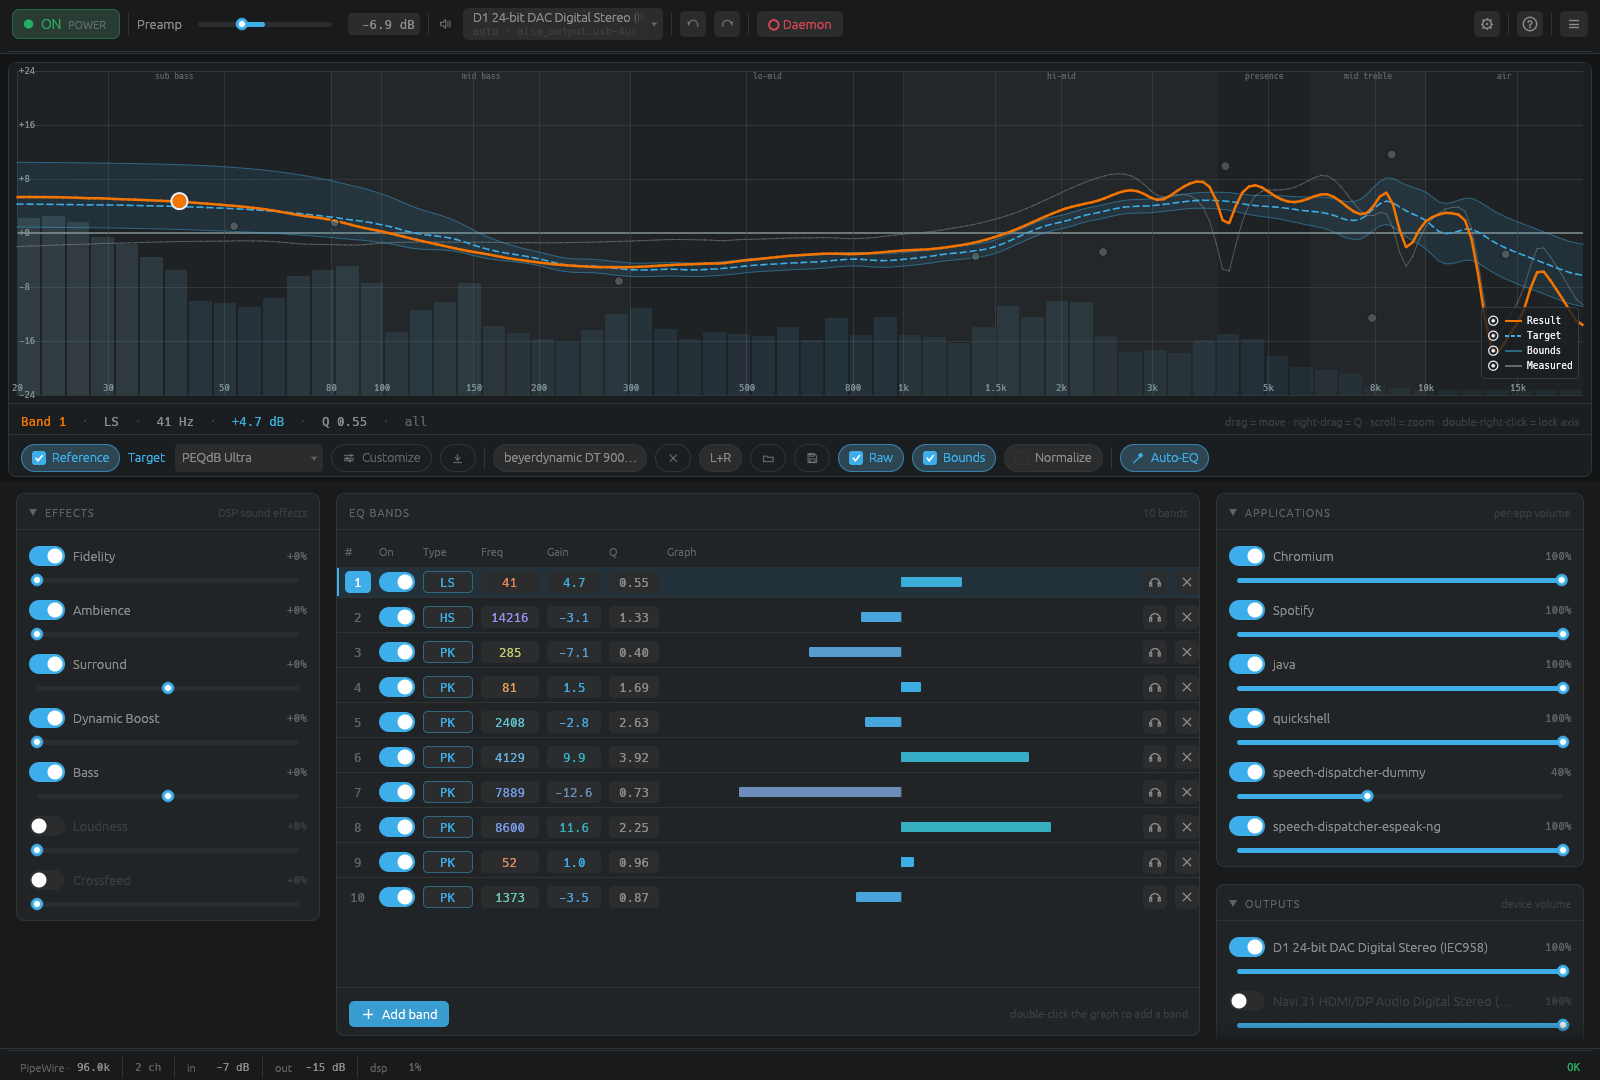Toggle the ON POWER switch
This screenshot has width=1600, height=1080.
click(x=66, y=24)
